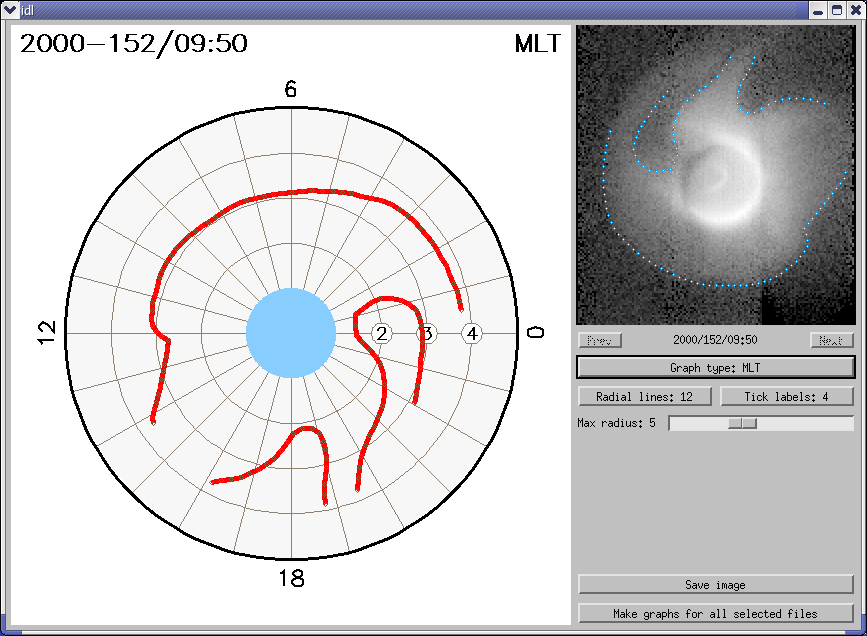The height and width of the screenshot is (636, 867).
Task: Select the aurora thumbnail image
Action: [x=715, y=174]
